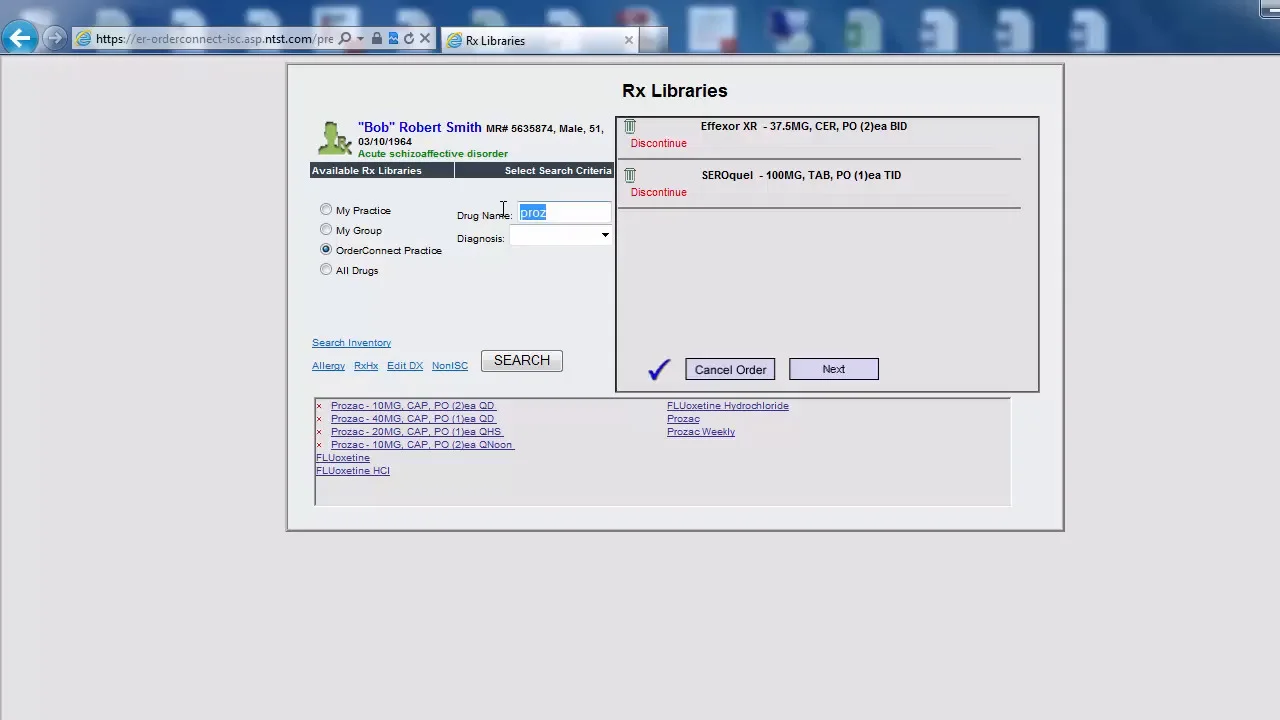The width and height of the screenshot is (1280, 720).
Task: Click red x beside Prozac 20MG QHS
Action: (319, 432)
